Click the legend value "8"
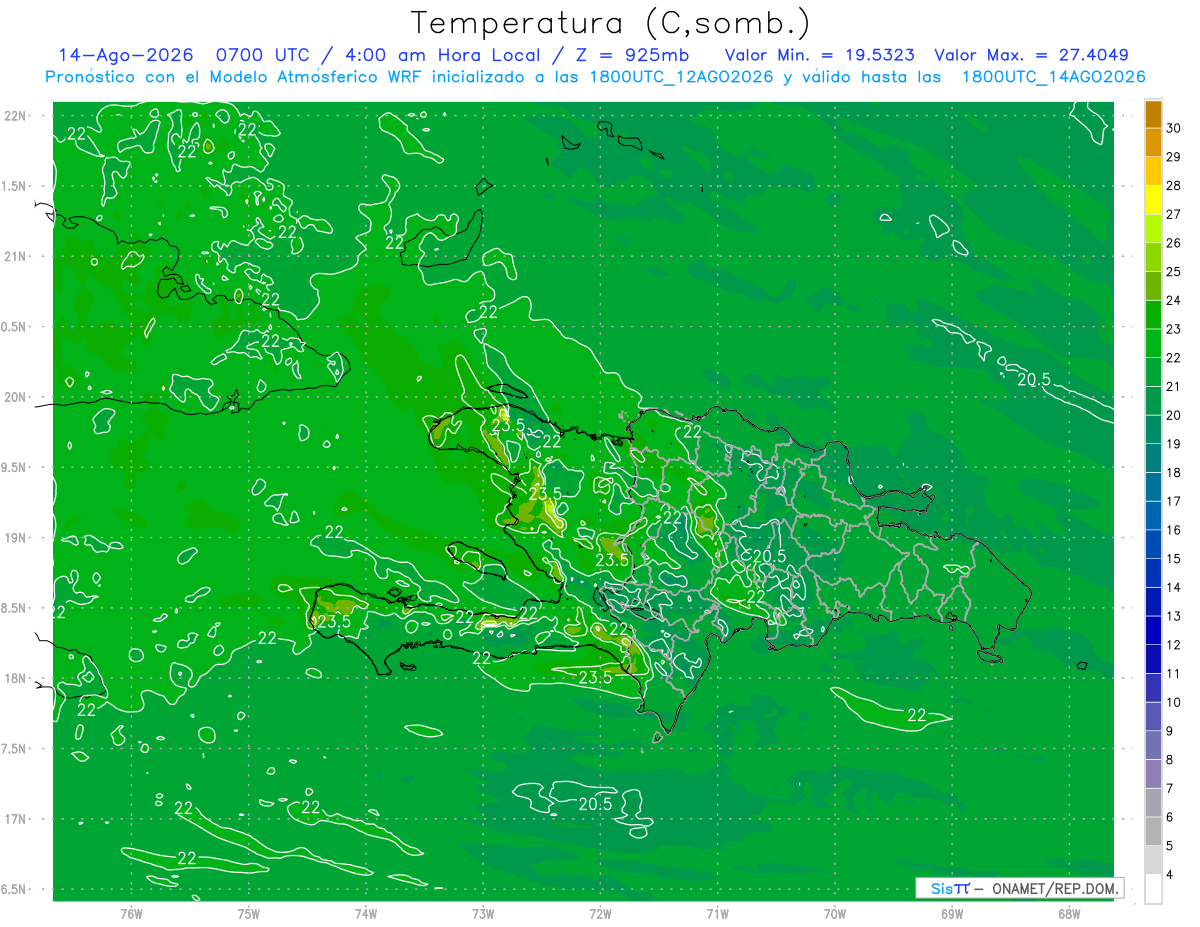The height and width of the screenshot is (927, 1200). [x=1171, y=760]
